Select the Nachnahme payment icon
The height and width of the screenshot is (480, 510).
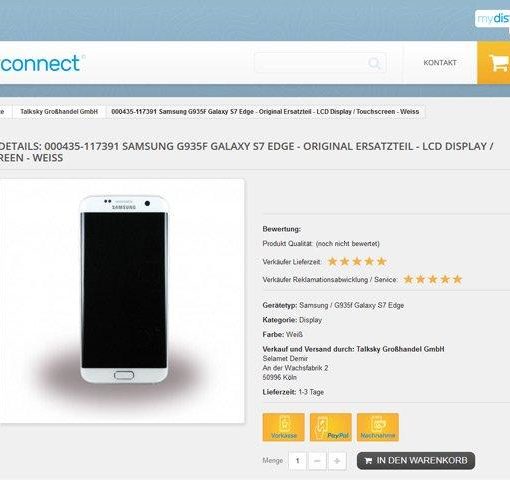pyautogui.click(x=378, y=427)
